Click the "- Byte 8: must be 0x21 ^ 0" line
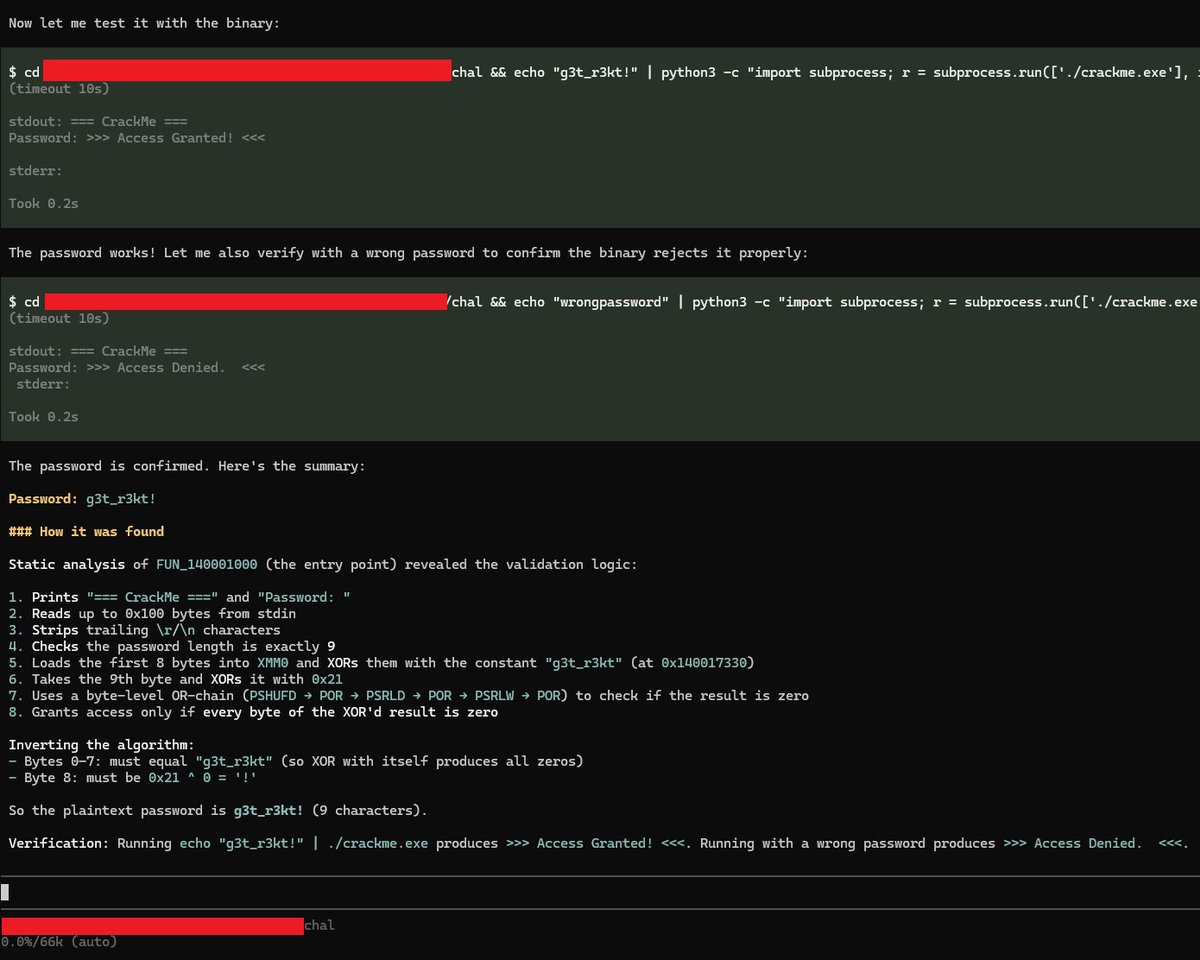 click(133, 777)
